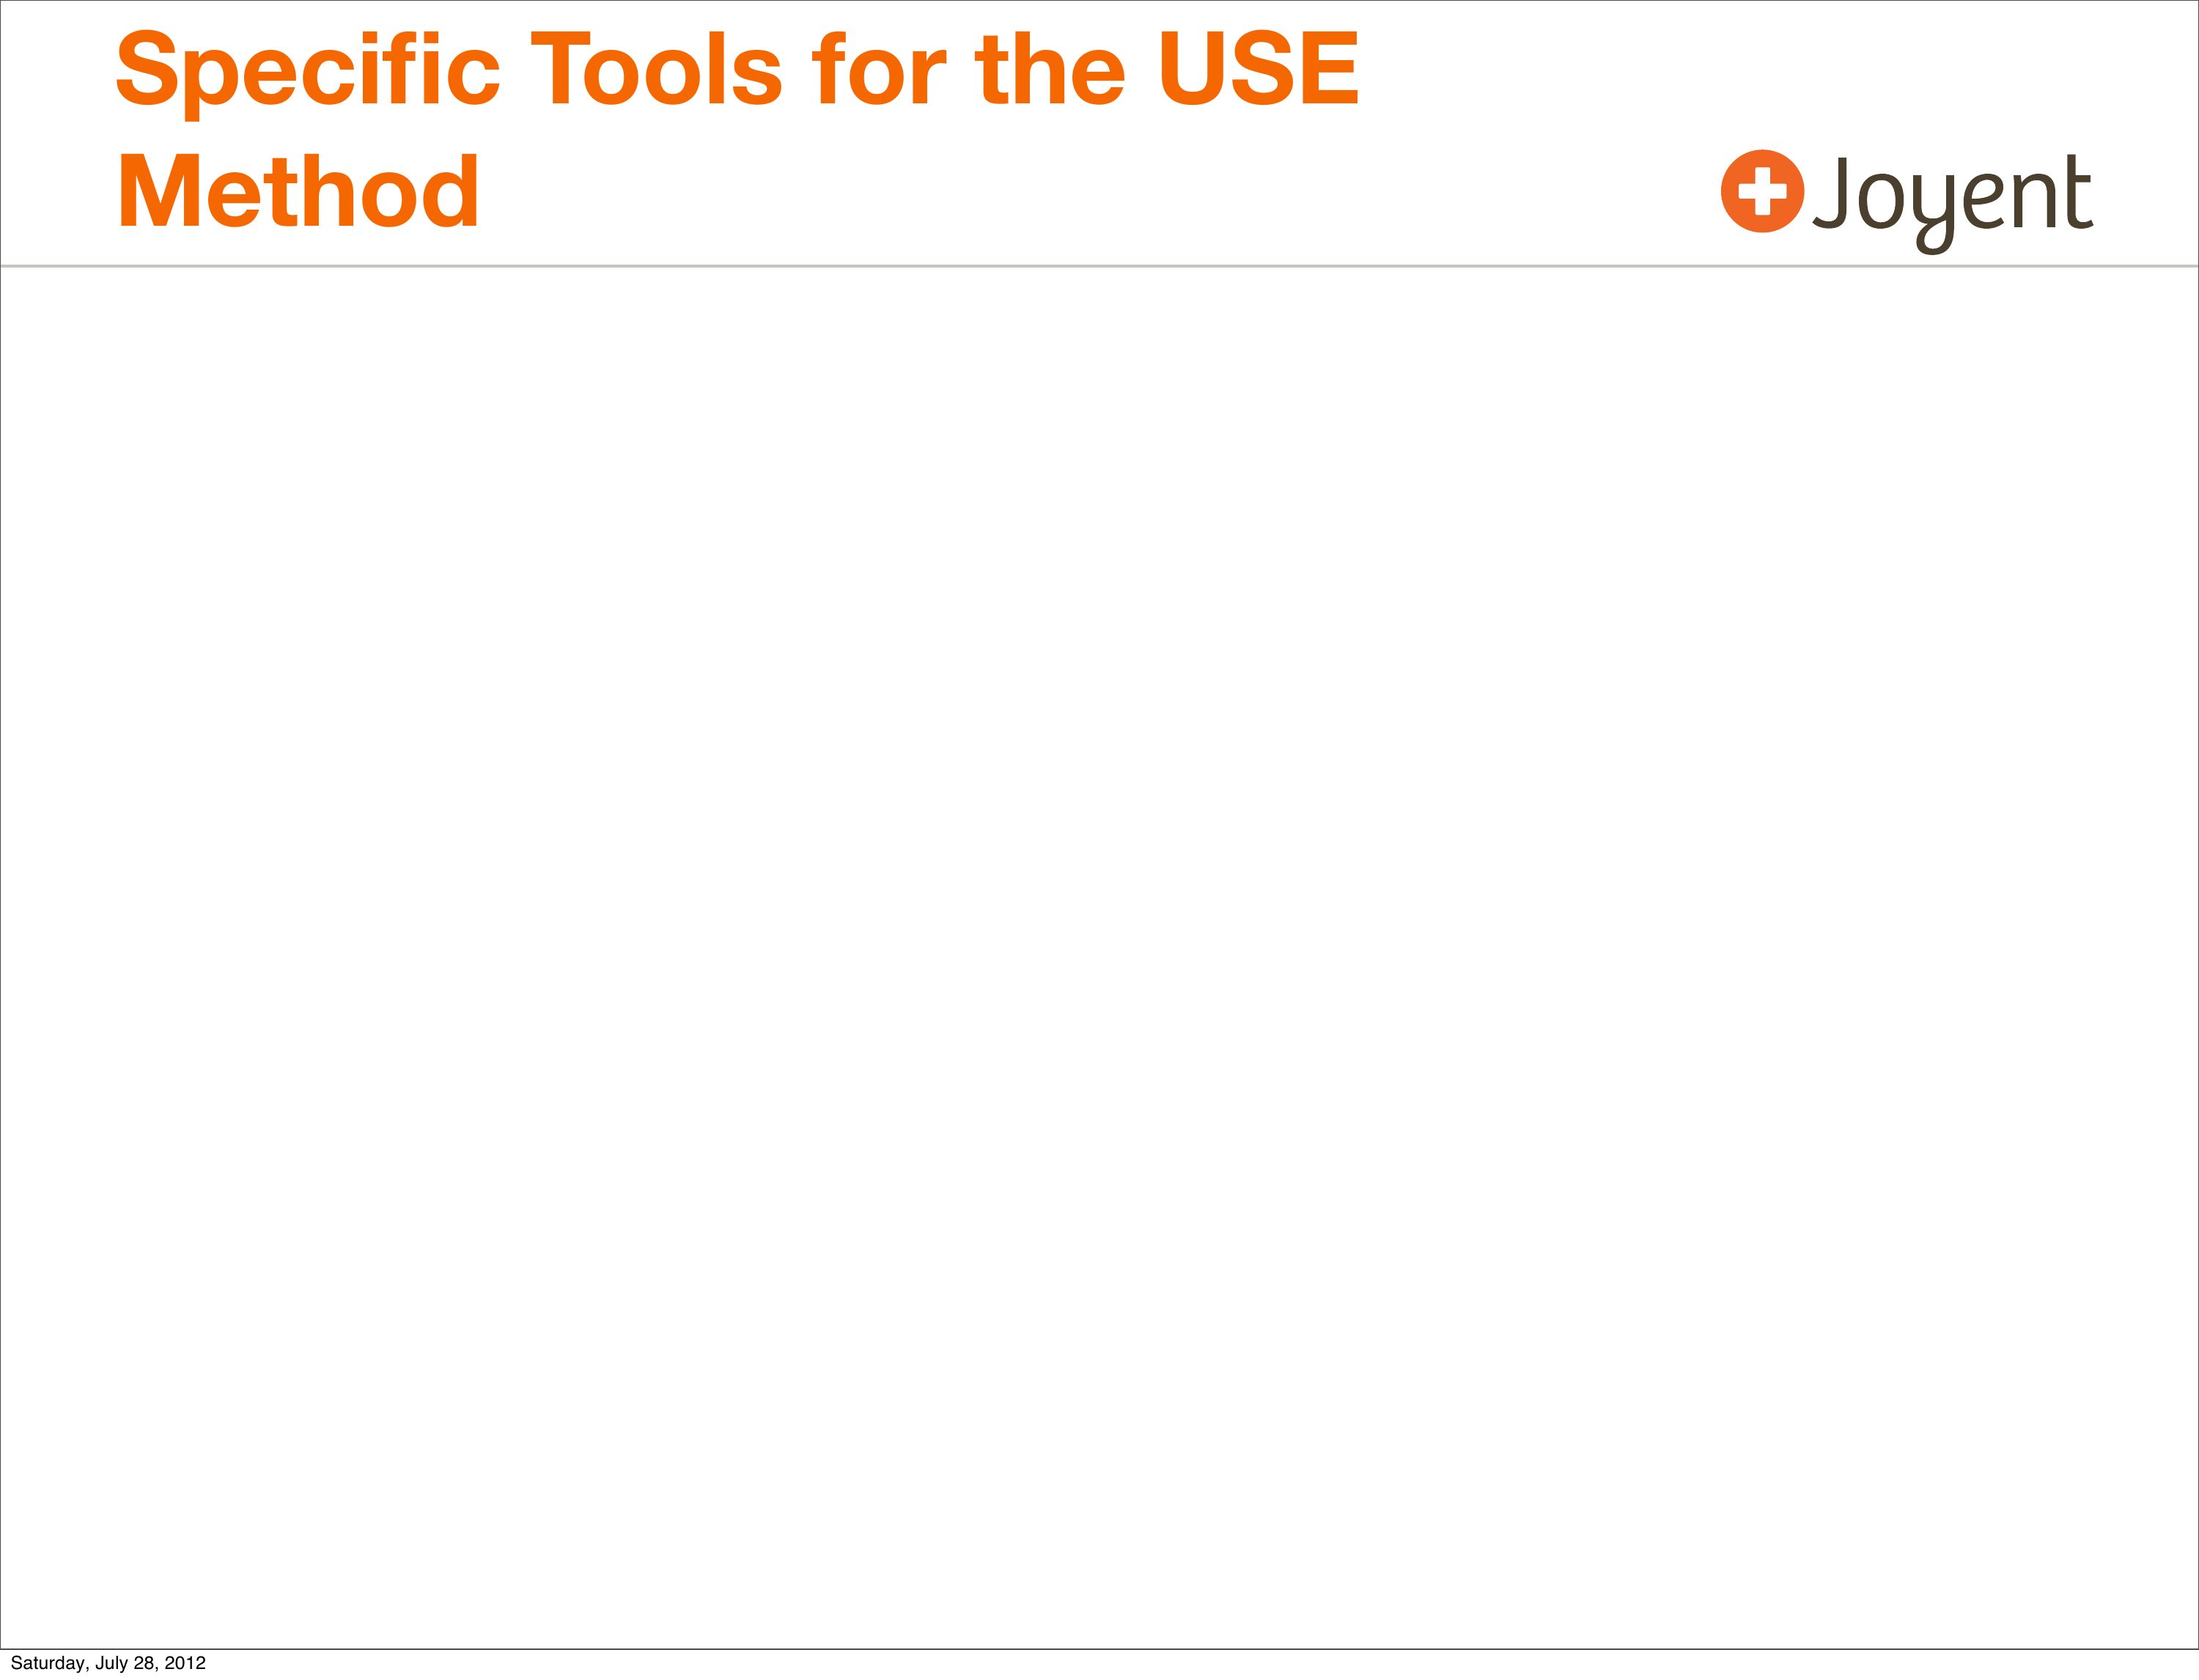This screenshot has height=1680, width=2199.
Task: Click the word "for" in the heading
Action: [x=879, y=71]
